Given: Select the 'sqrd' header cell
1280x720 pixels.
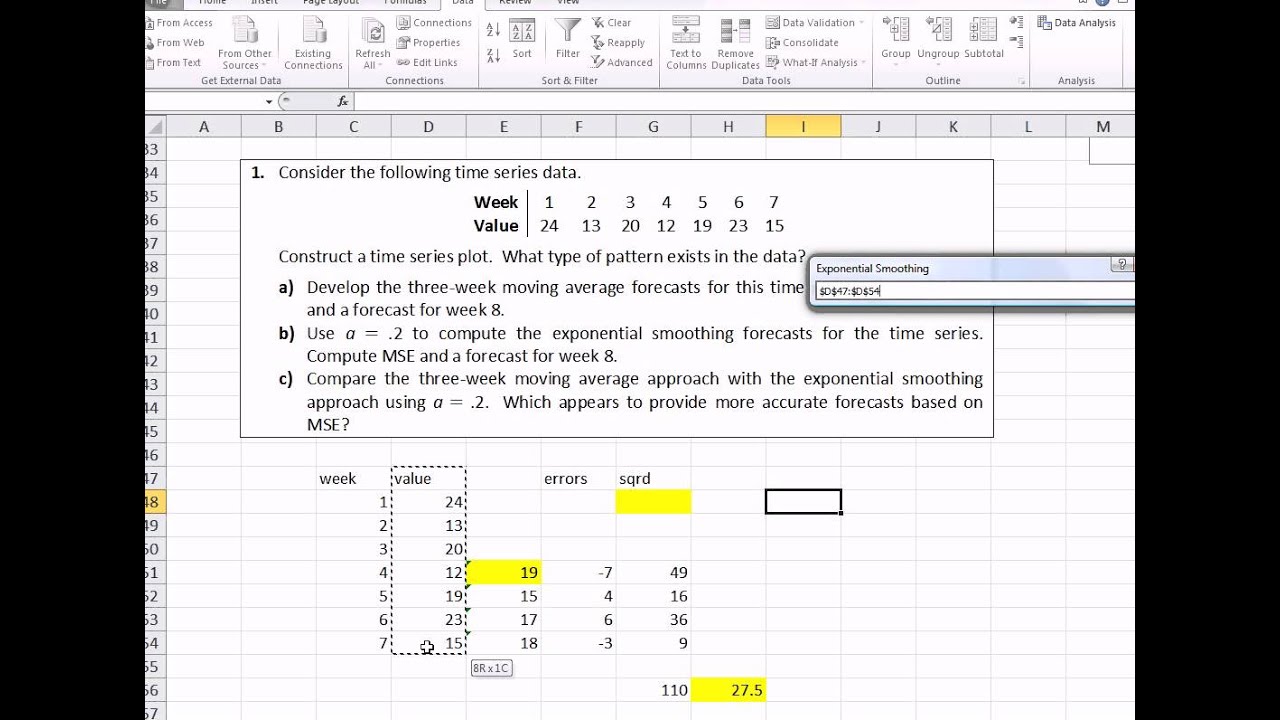Looking at the screenshot, I should 653,479.
